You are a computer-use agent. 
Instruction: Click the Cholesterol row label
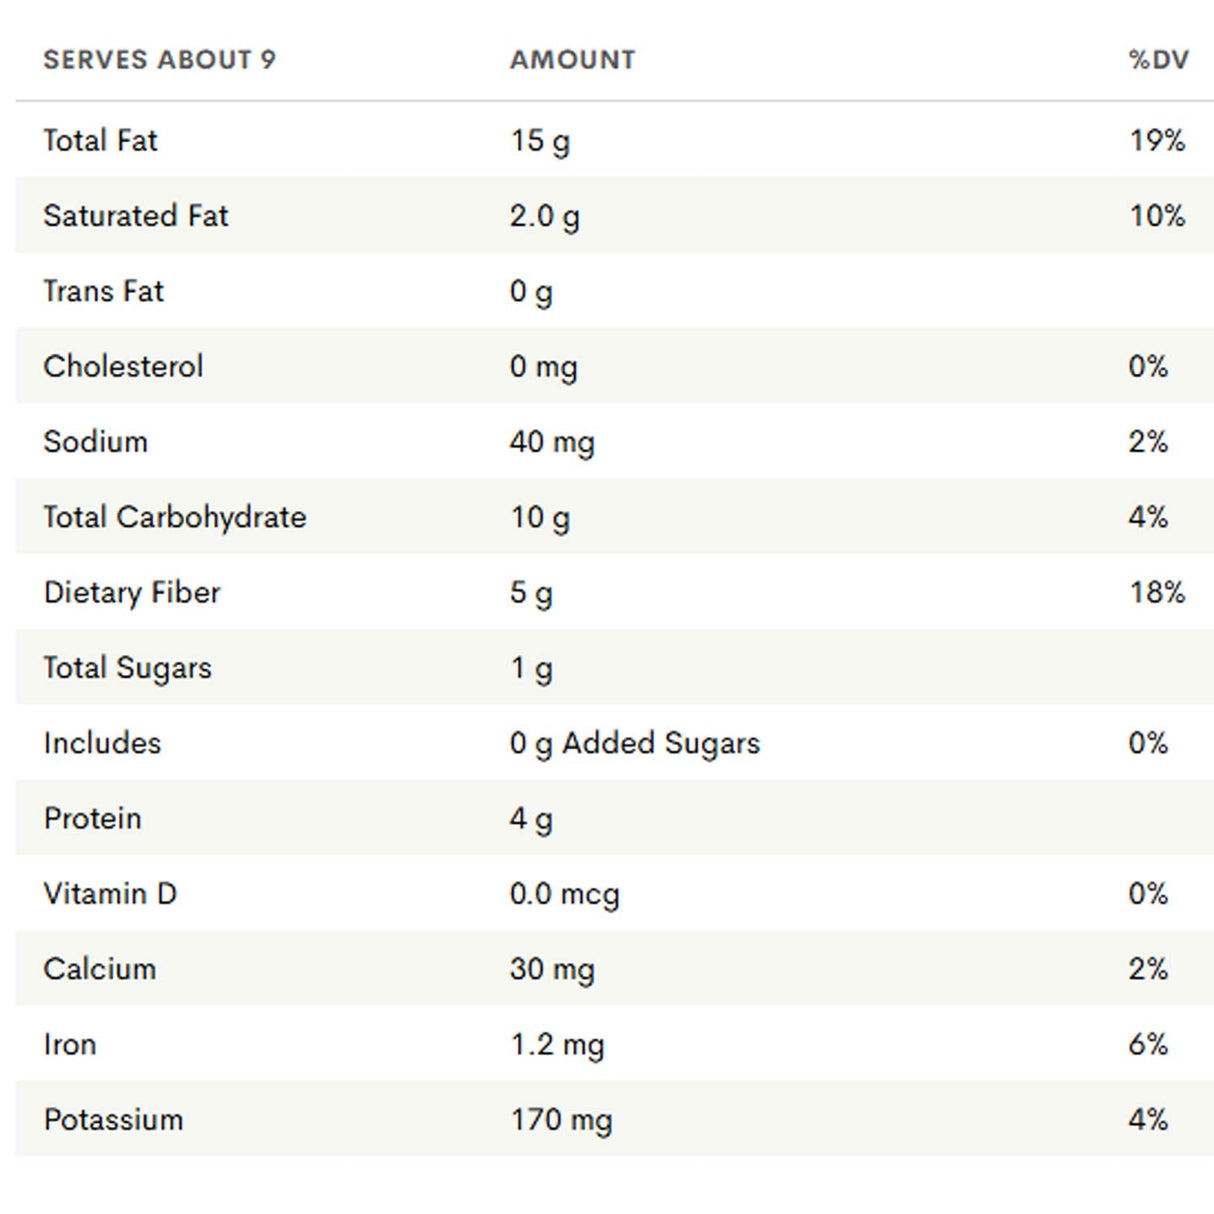[123, 366]
